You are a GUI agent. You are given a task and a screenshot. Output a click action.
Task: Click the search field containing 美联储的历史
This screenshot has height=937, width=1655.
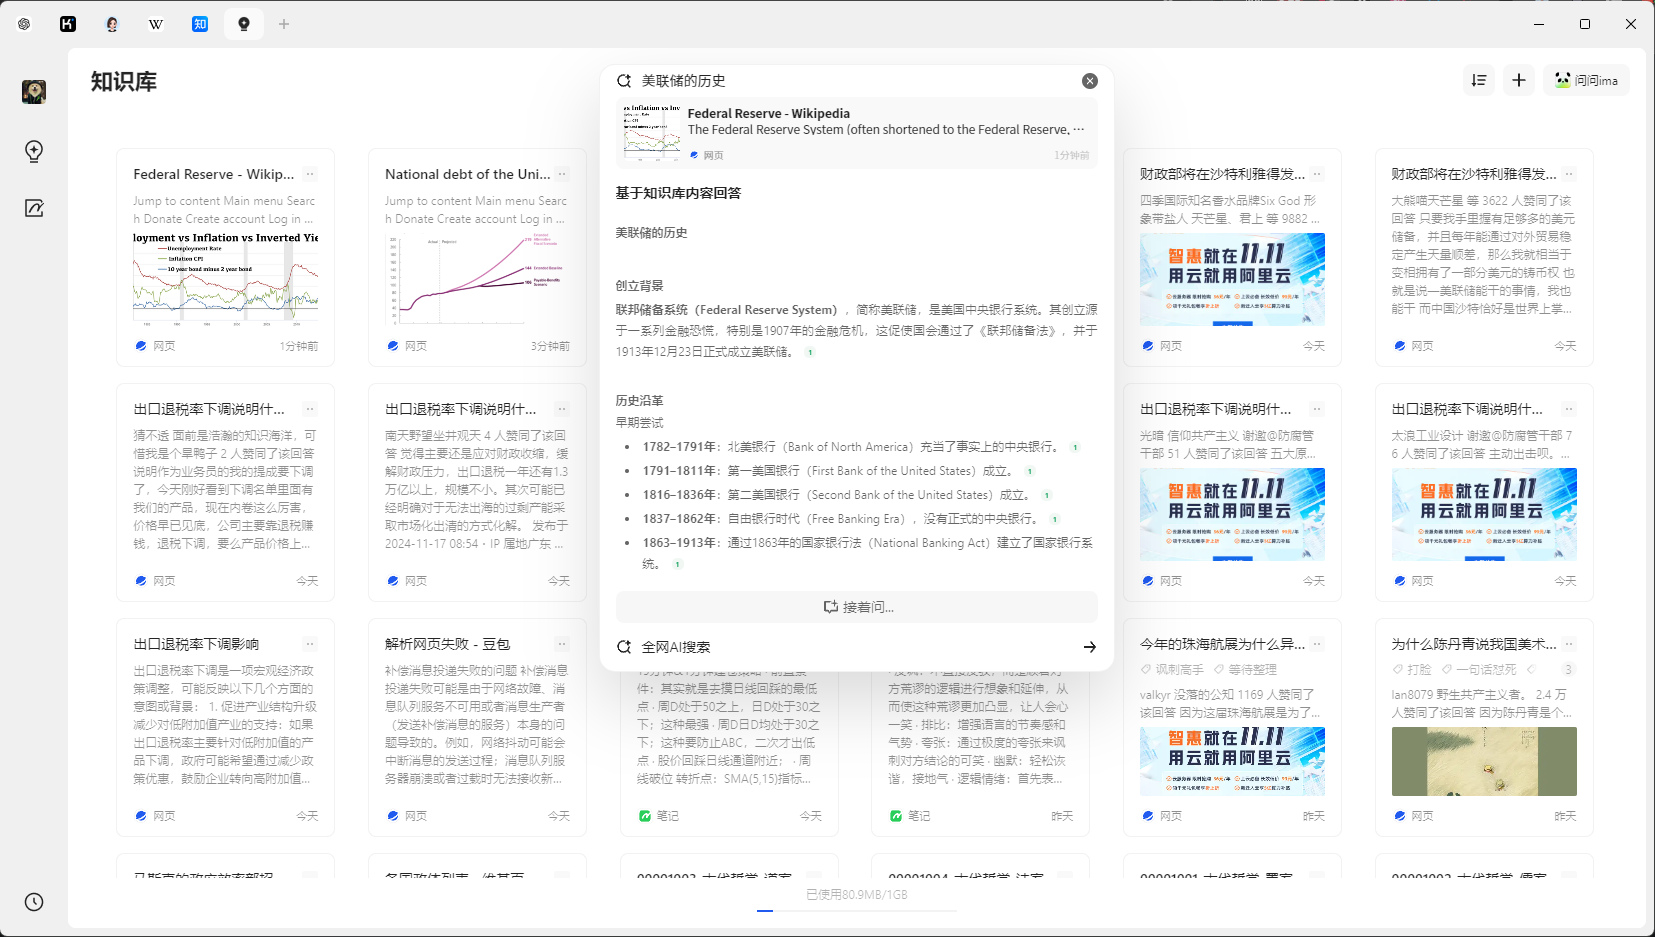click(x=857, y=81)
